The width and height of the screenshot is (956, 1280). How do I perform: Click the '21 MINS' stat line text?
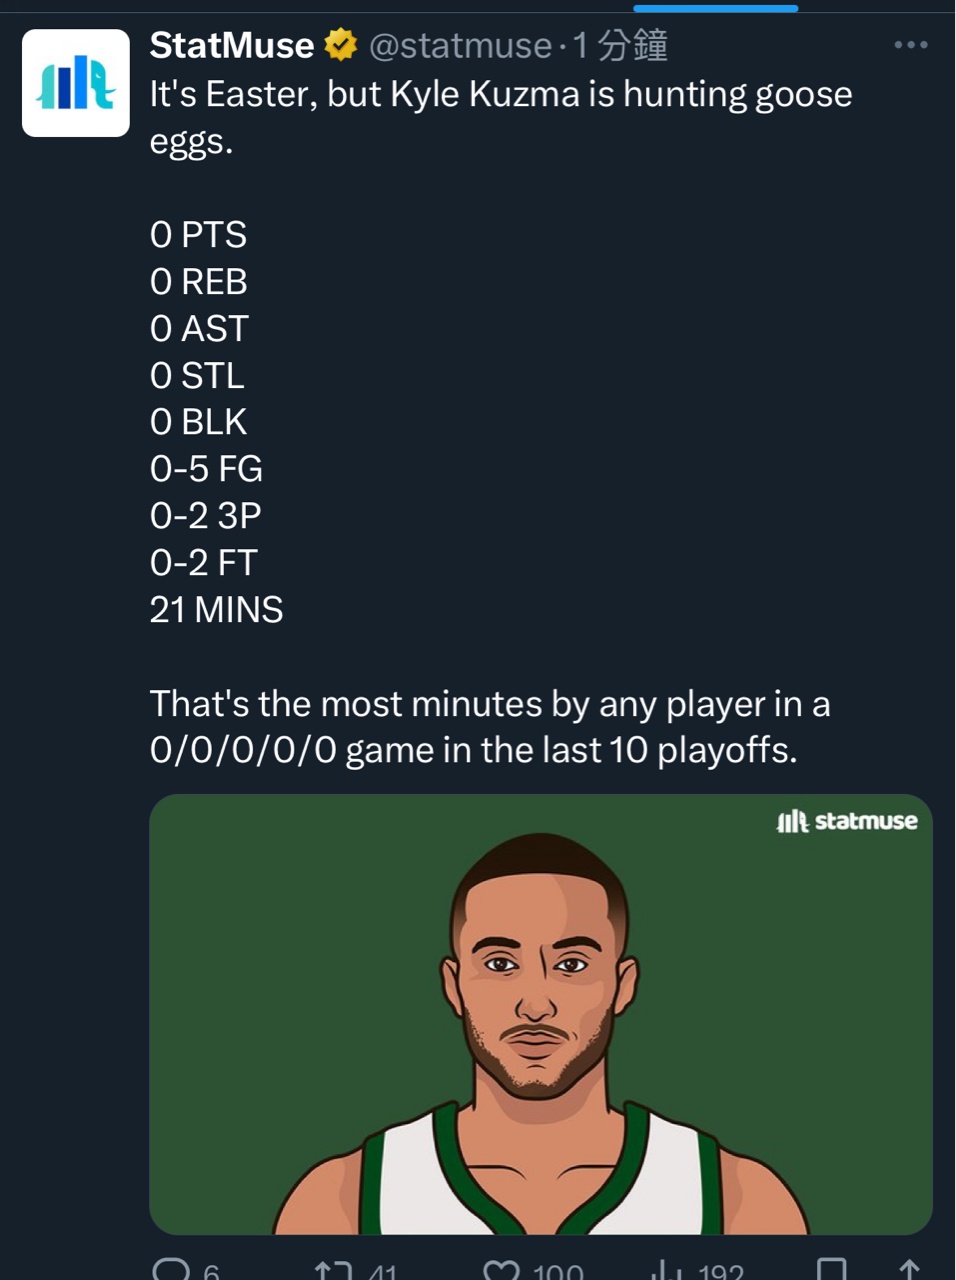click(216, 609)
